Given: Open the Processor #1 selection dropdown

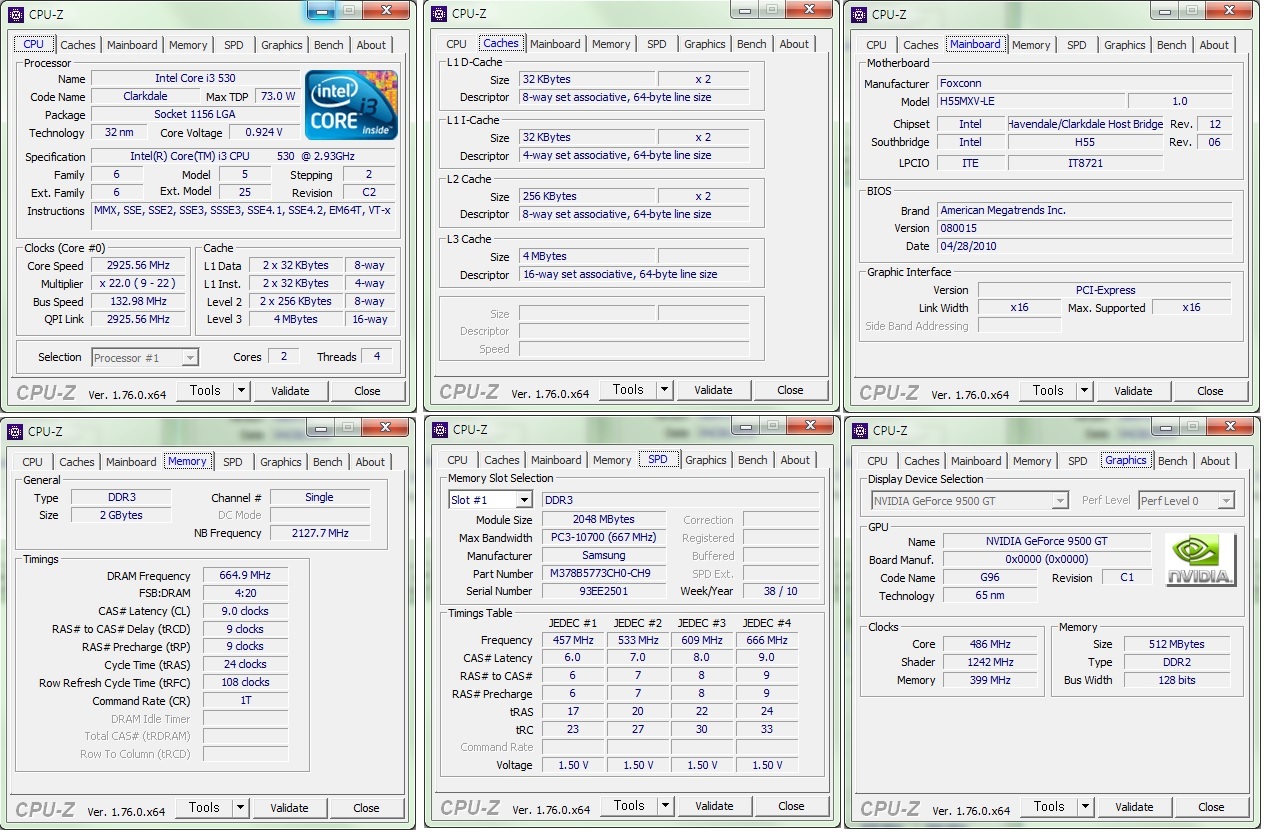Looking at the screenshot, I should (x=190, y=358).
